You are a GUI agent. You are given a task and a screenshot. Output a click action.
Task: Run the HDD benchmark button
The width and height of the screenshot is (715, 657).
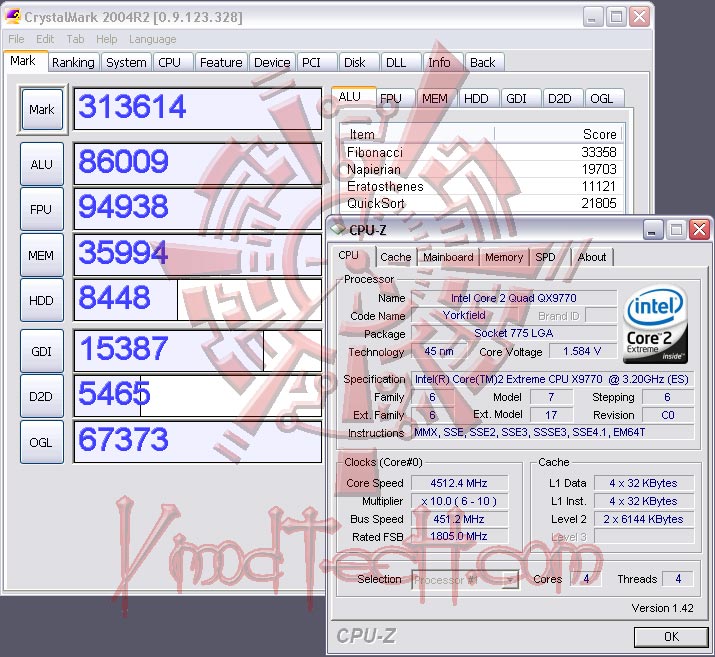pyautogui.click(x=42, y=300)
